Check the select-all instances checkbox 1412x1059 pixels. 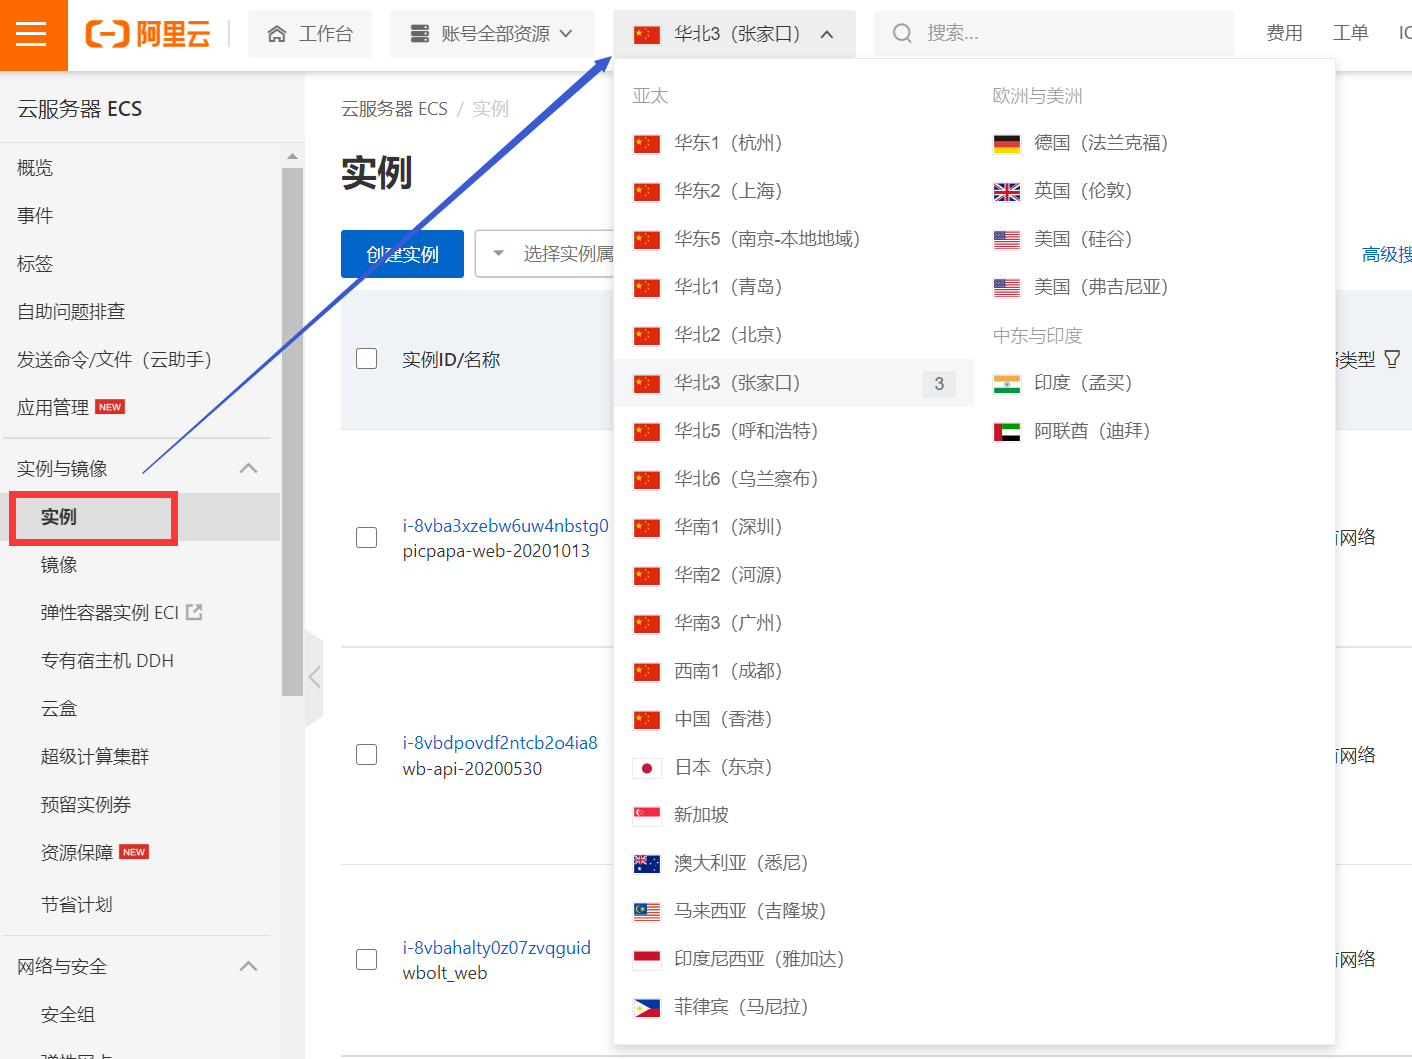367,358
